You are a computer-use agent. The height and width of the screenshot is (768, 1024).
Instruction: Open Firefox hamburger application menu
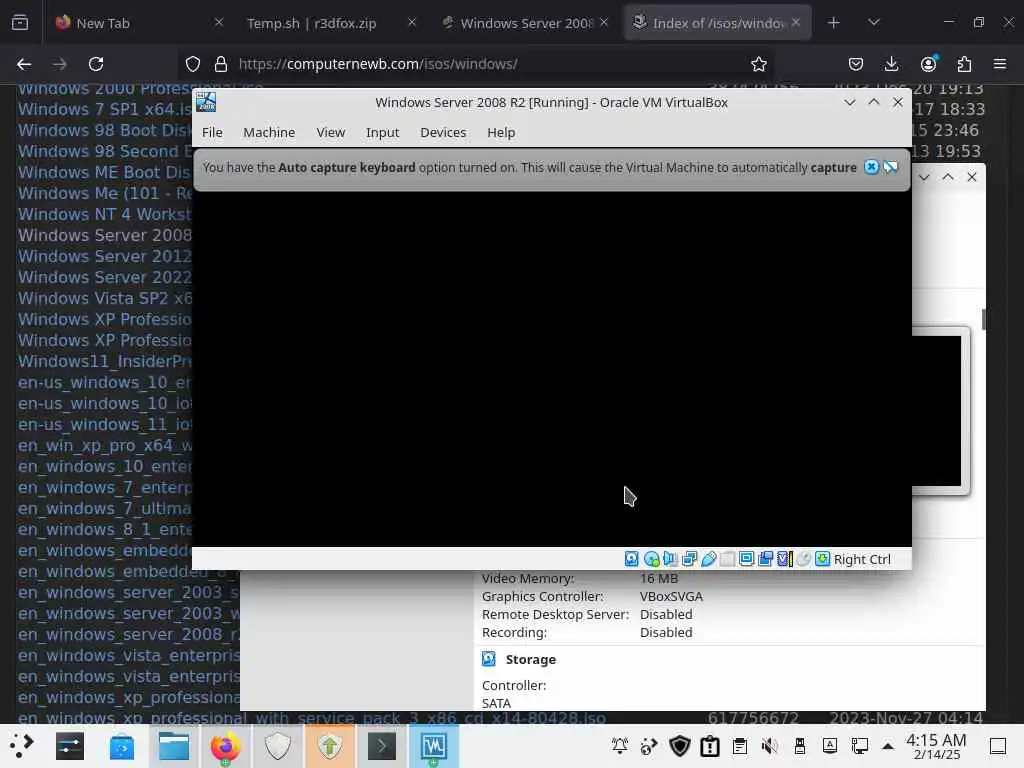[x=1000, y=64]
